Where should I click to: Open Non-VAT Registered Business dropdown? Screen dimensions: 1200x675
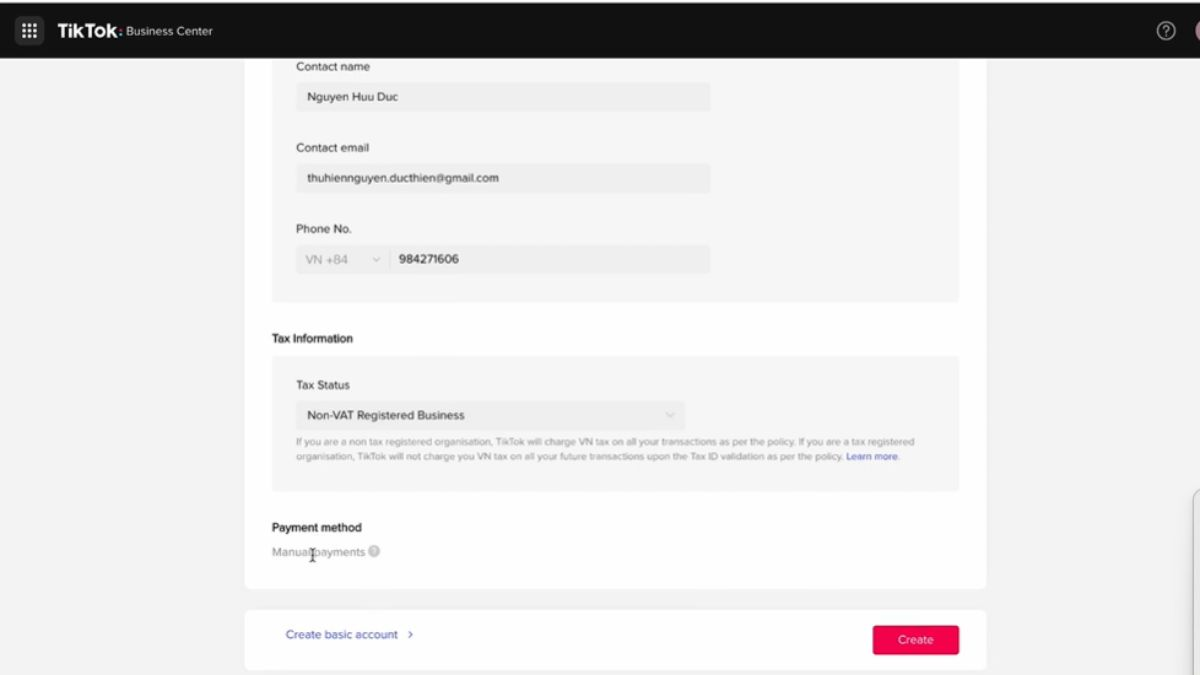tap(489, 415)
